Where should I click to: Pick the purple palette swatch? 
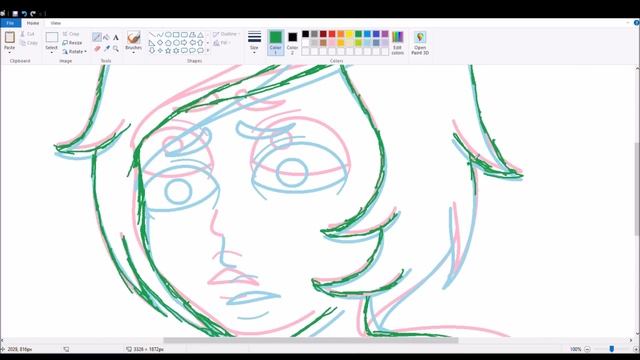[x=385, y=34]
